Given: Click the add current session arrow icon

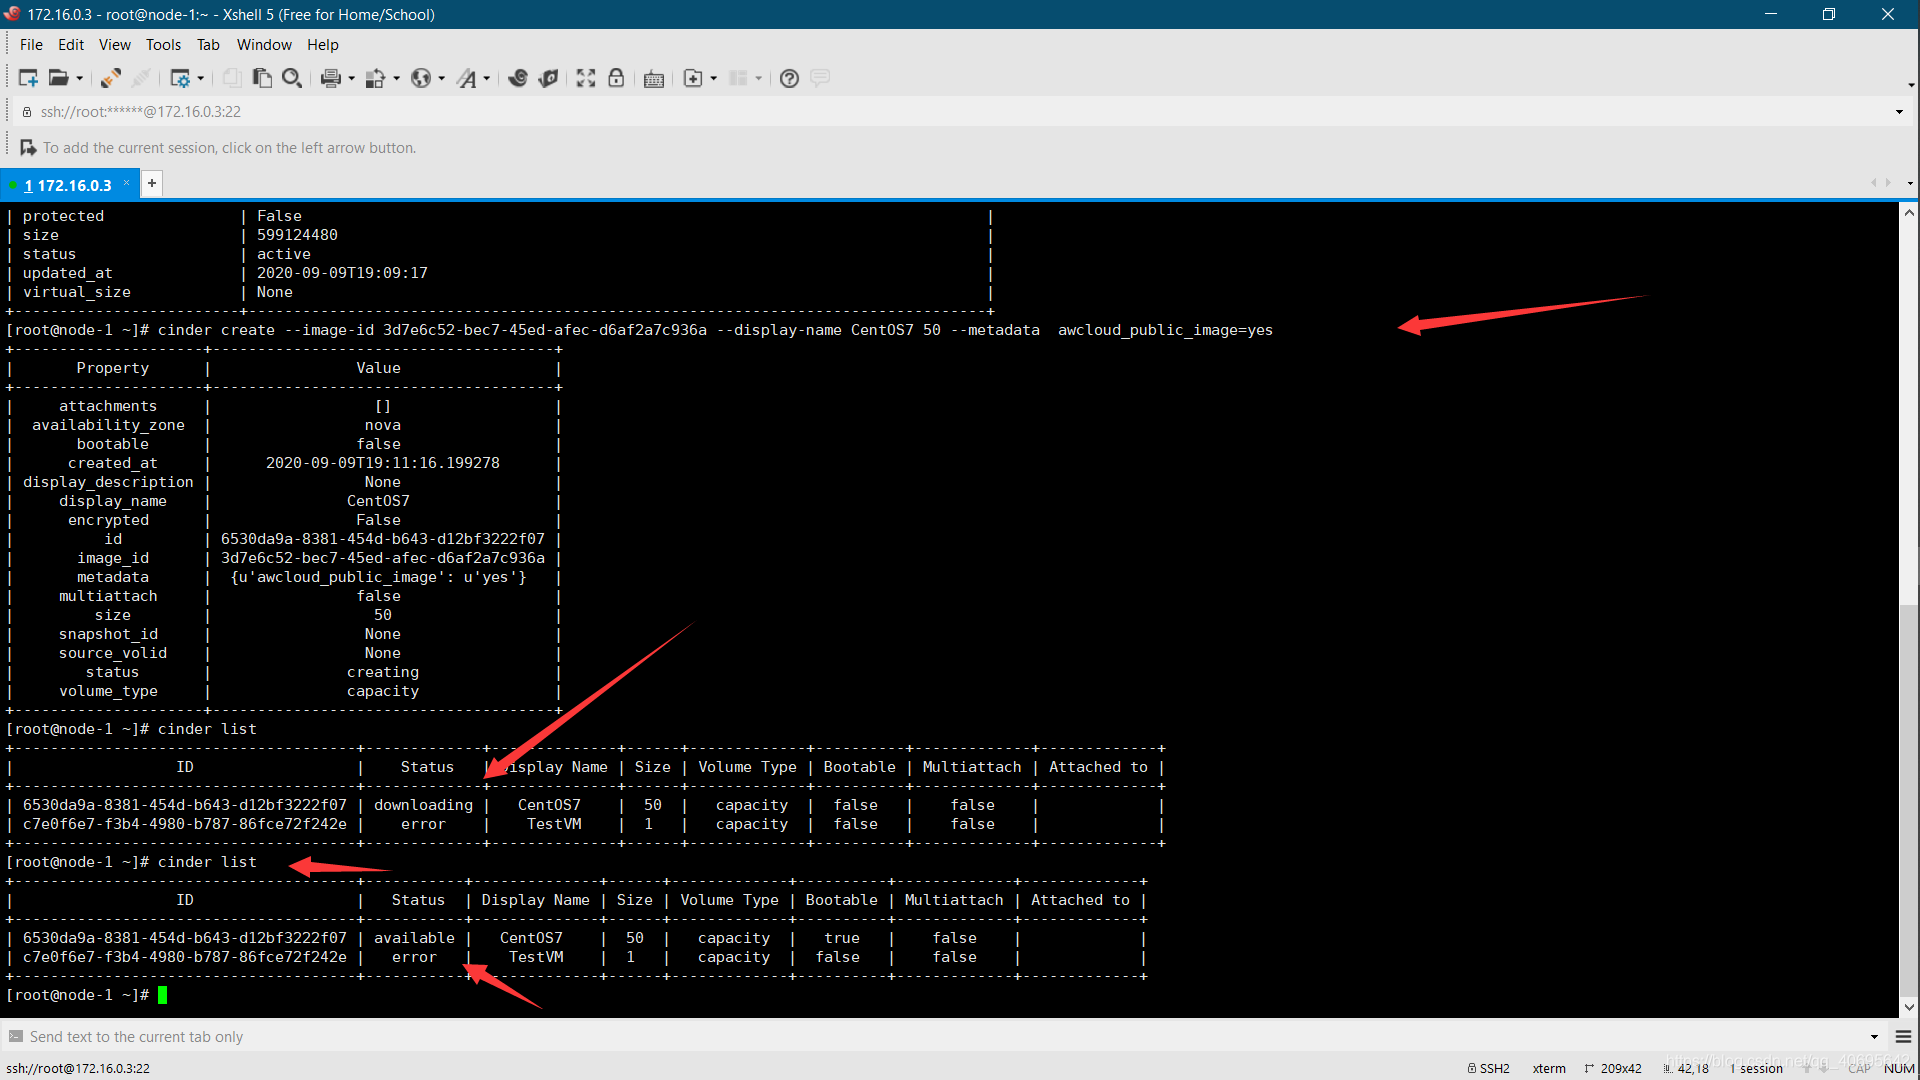Looking at the screenshot, I should pos(28,147).
